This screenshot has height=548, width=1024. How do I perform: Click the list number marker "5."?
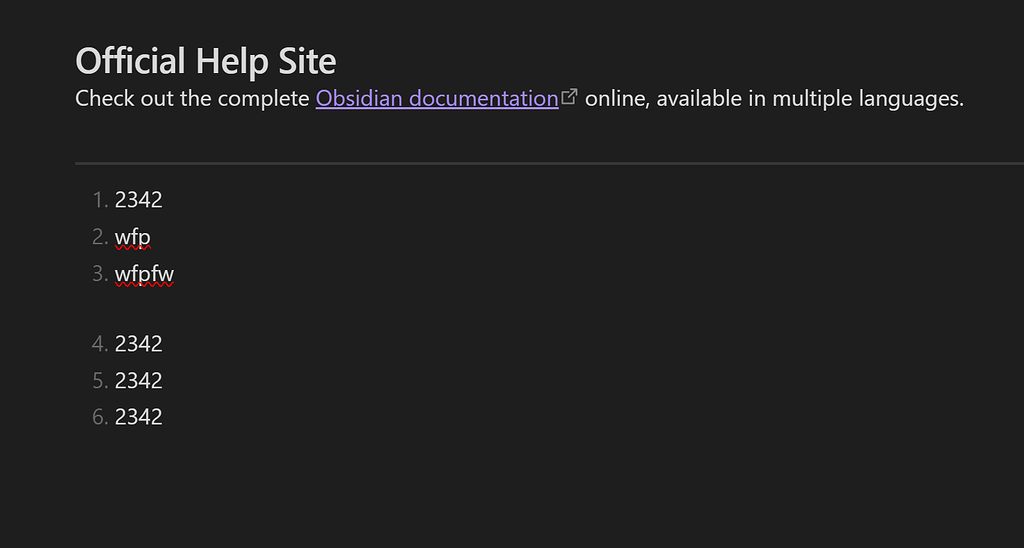(x=99, y=381)
